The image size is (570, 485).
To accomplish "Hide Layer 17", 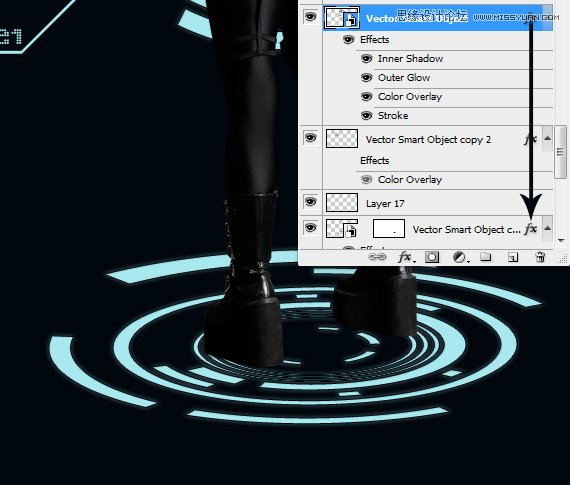I will click(310, 201).
